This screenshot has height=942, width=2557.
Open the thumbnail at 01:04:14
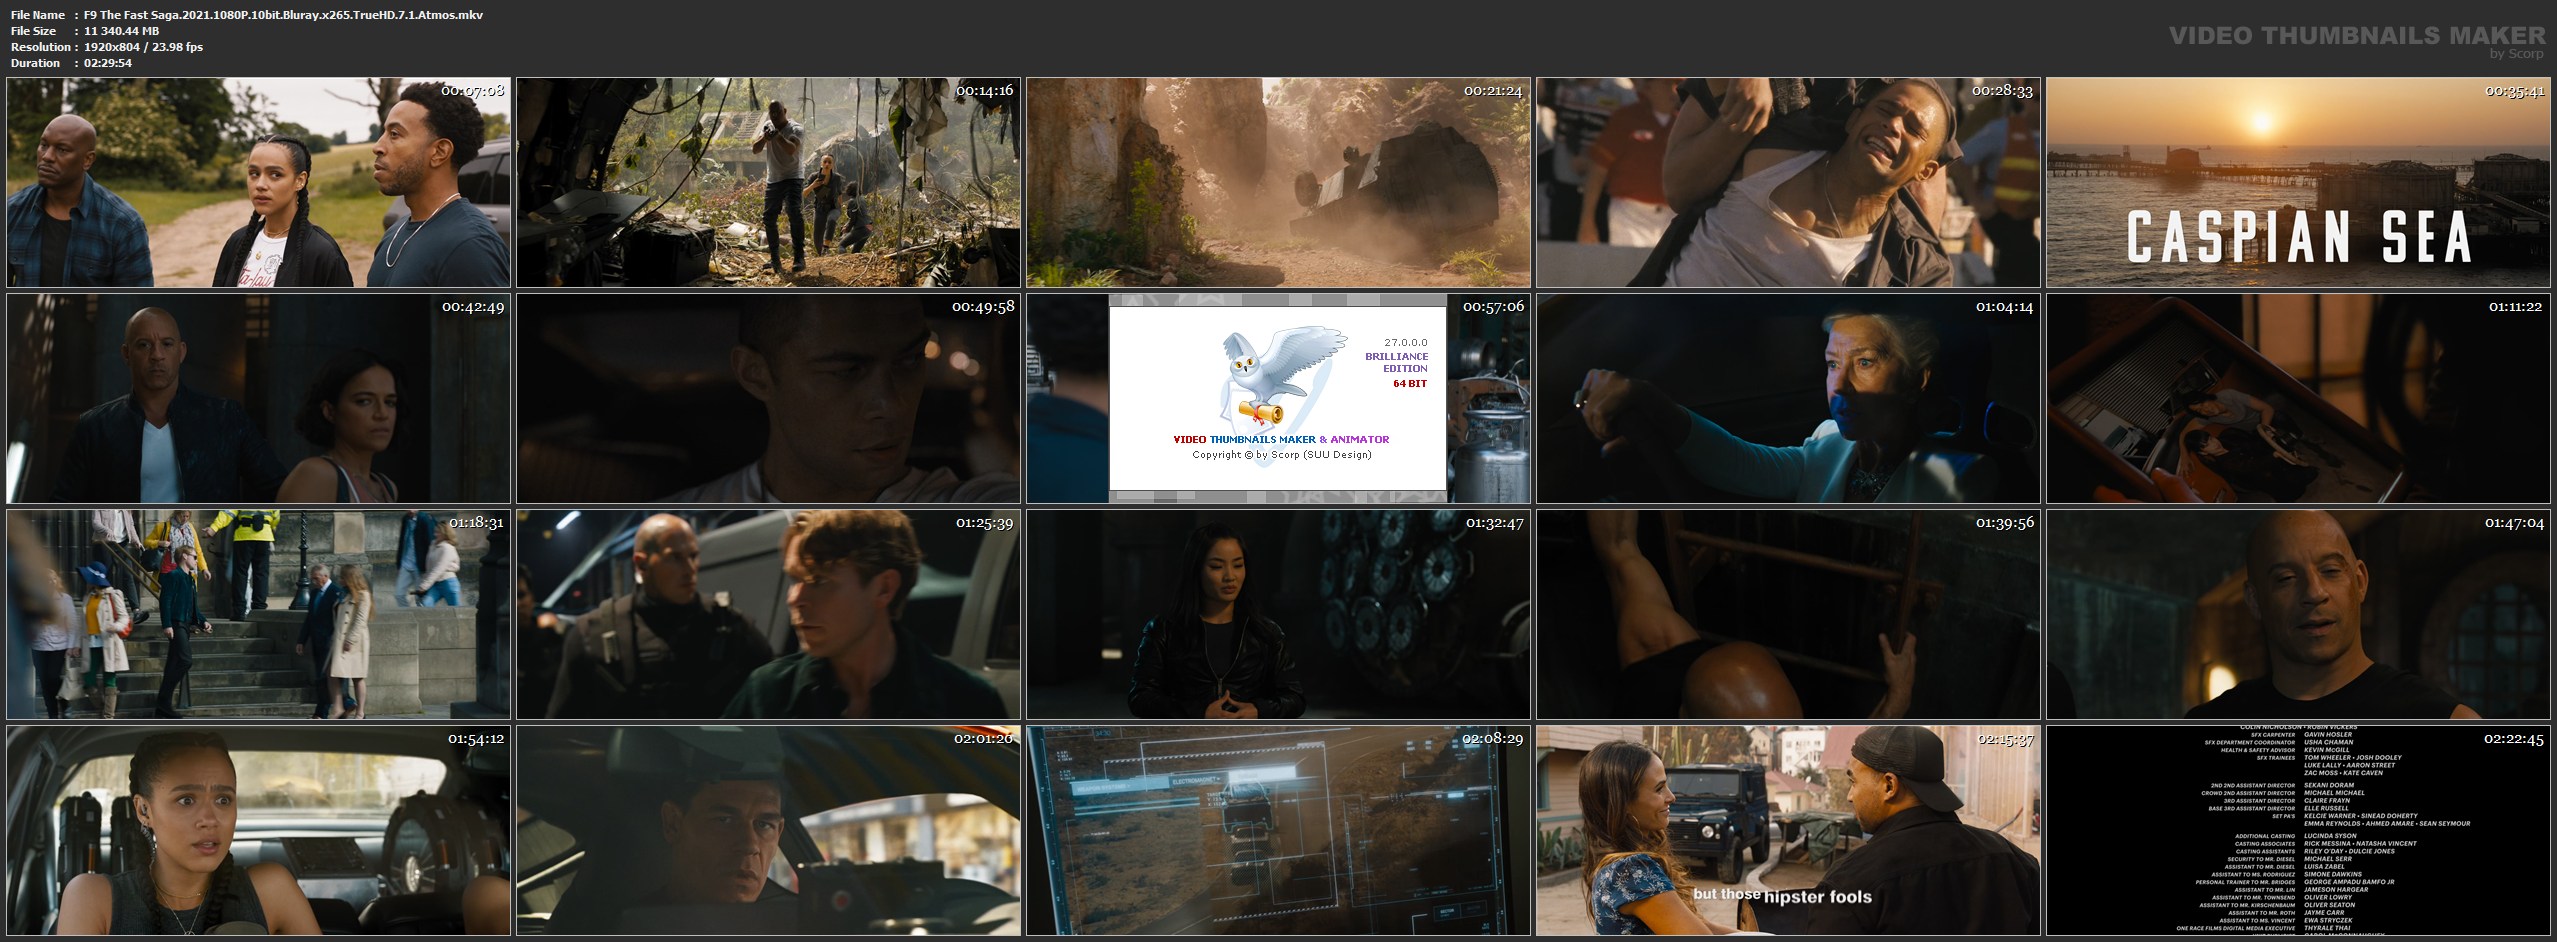[x=1788, y=398]
